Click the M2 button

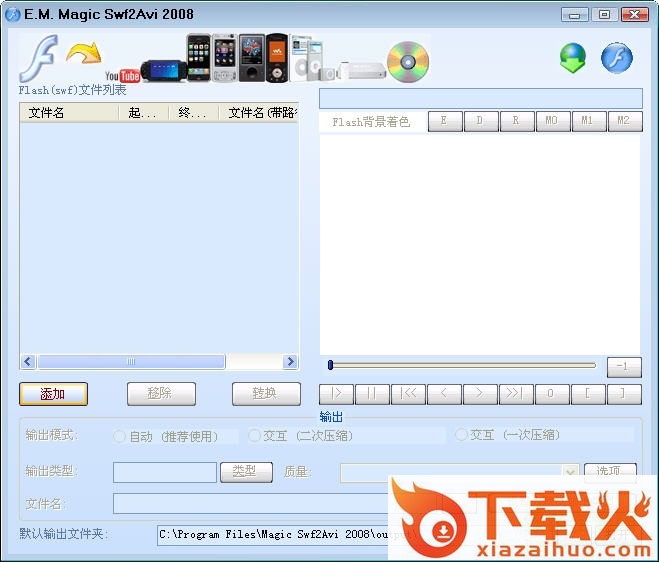tap(625, 121)
